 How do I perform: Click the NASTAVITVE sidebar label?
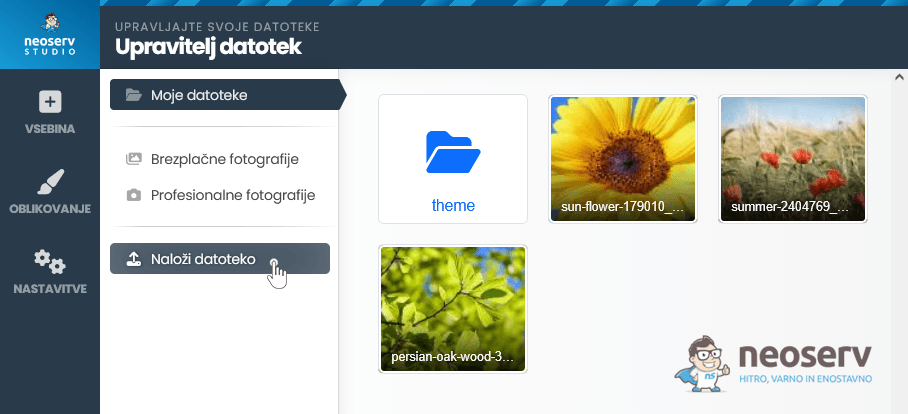coord(49,289)
